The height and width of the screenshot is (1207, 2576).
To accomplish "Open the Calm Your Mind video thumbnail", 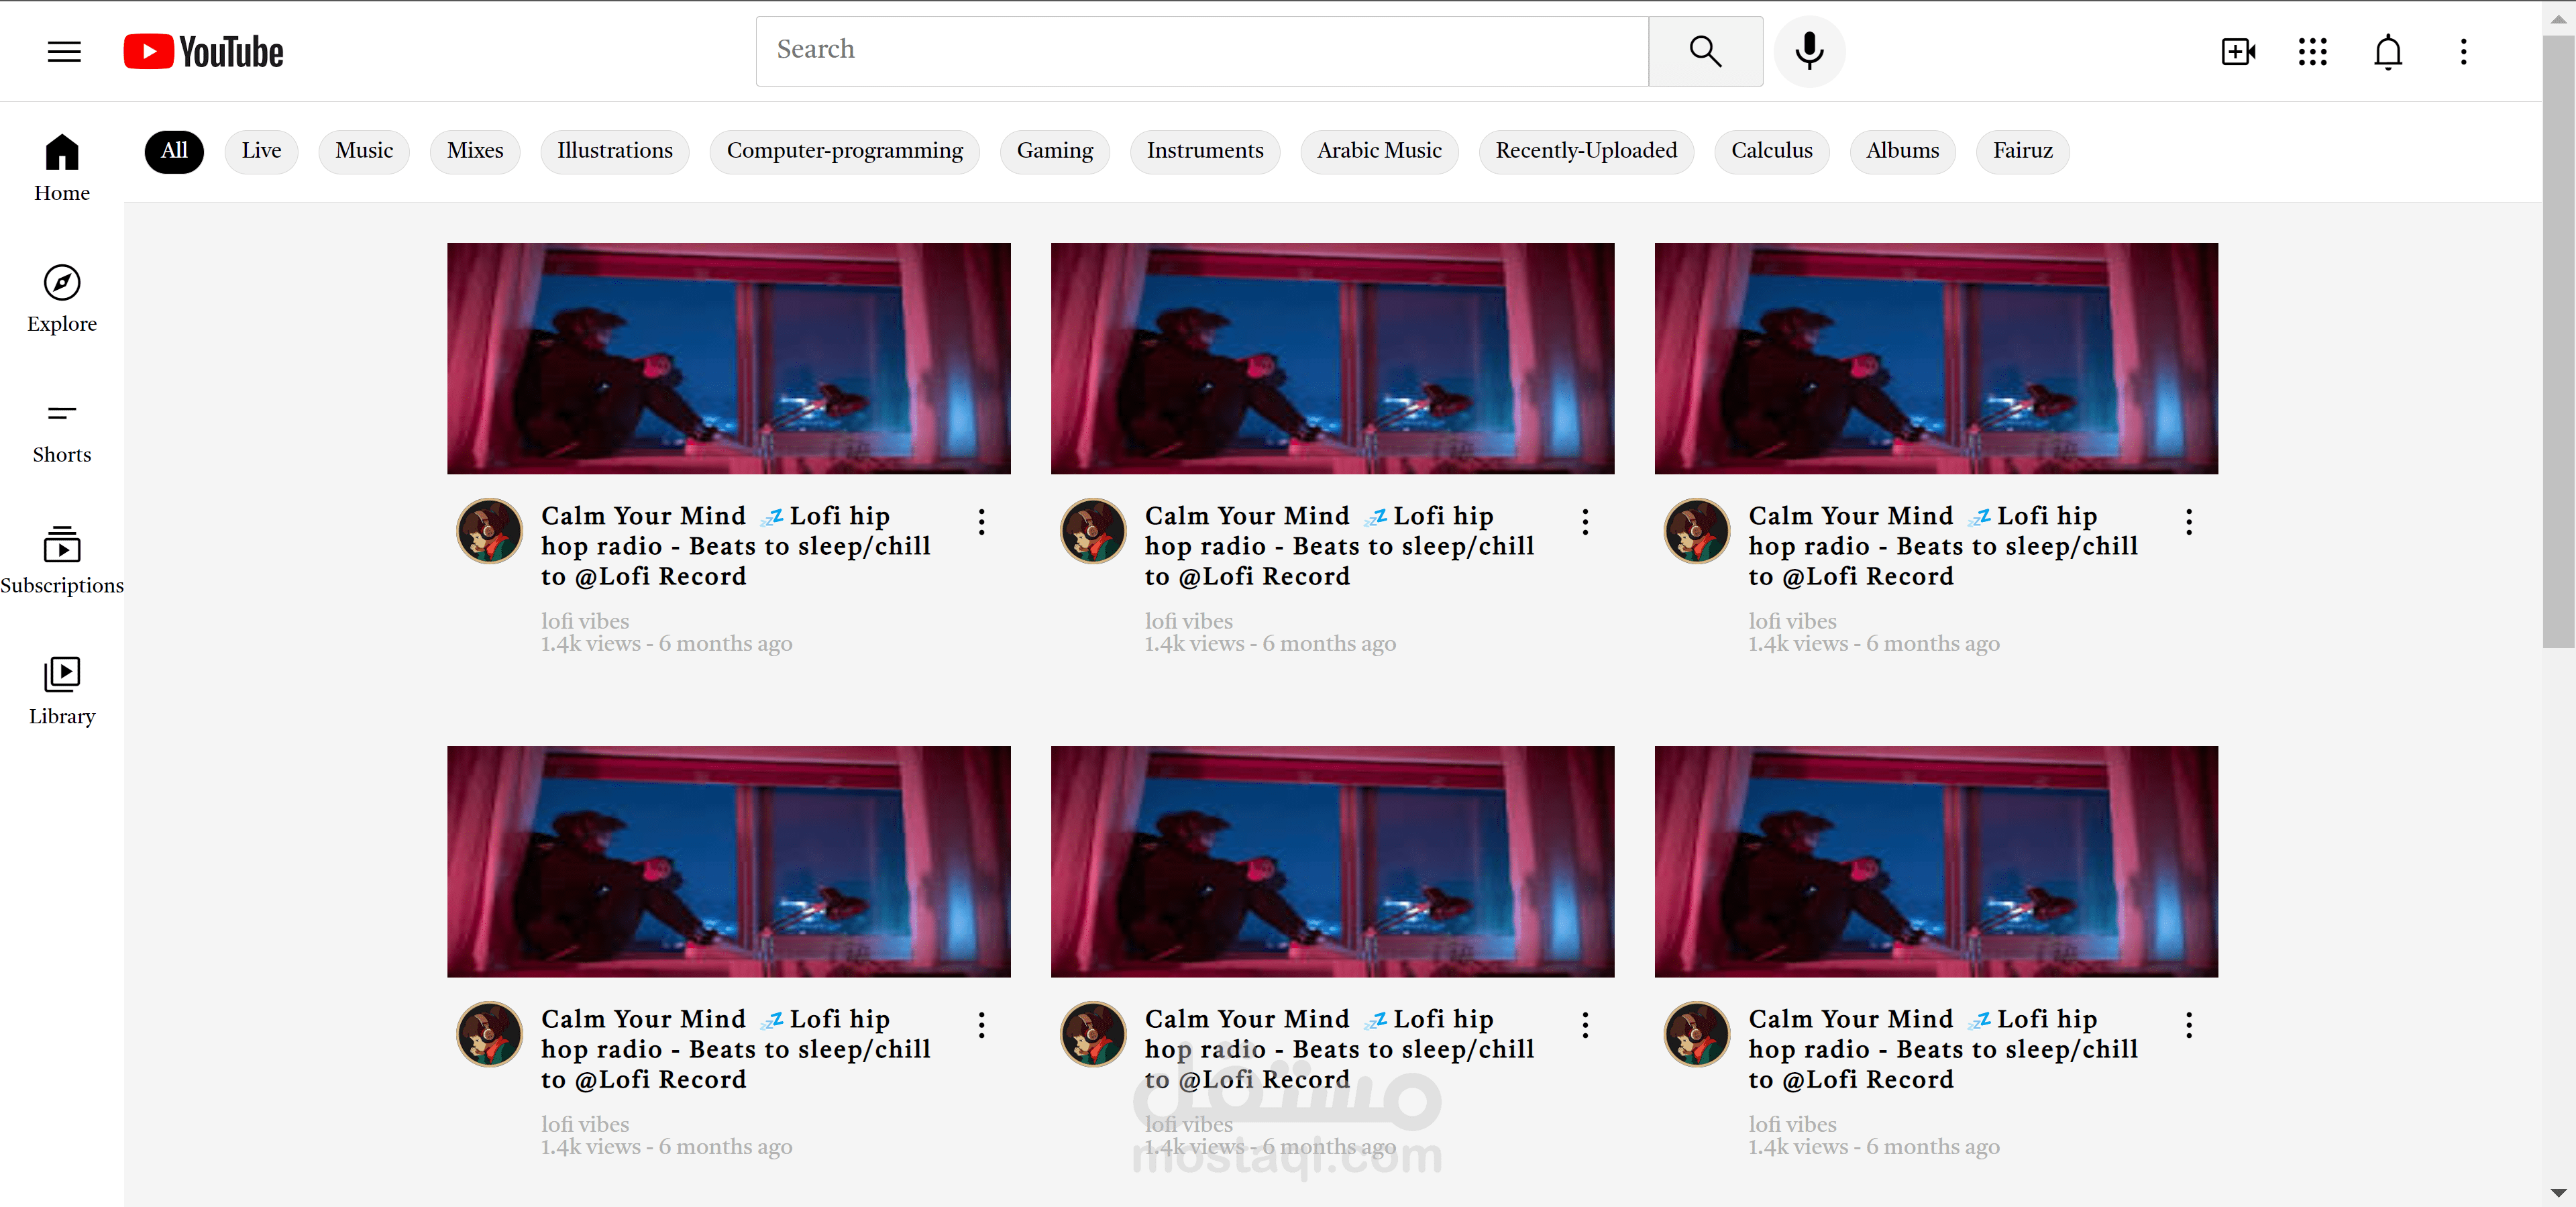I will pos(729,358).
